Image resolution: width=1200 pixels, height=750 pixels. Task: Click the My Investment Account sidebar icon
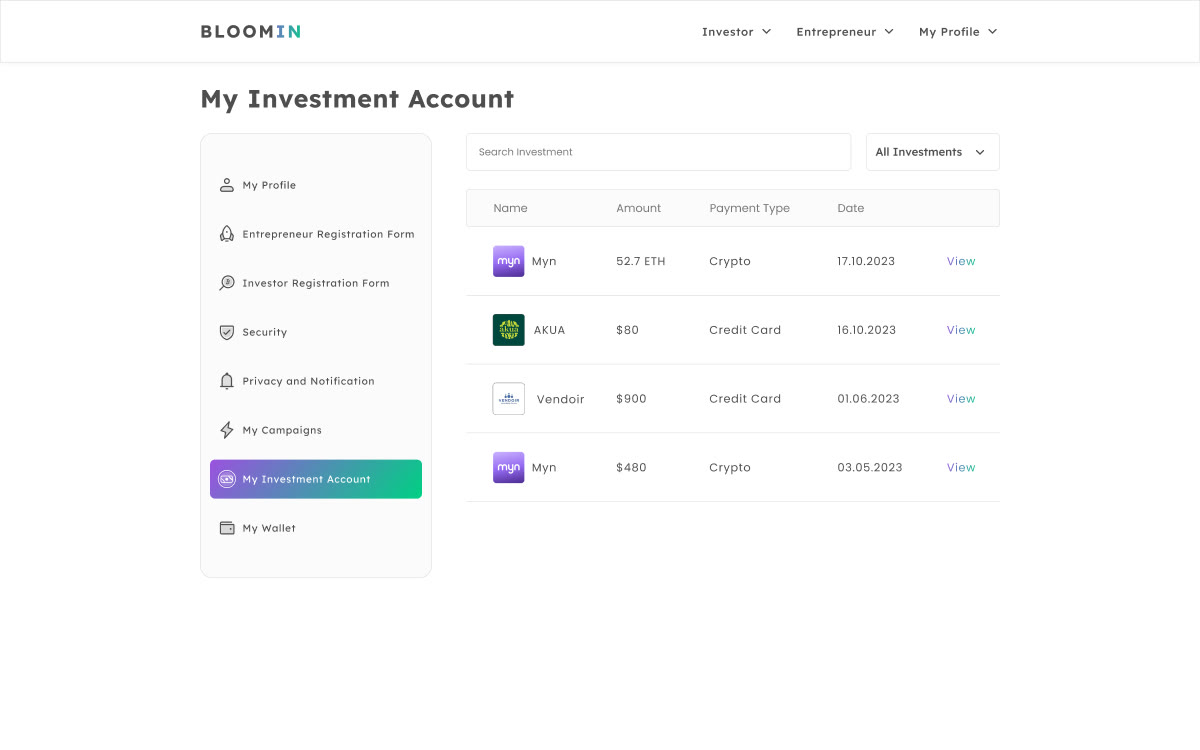click(x=227, y=479)
